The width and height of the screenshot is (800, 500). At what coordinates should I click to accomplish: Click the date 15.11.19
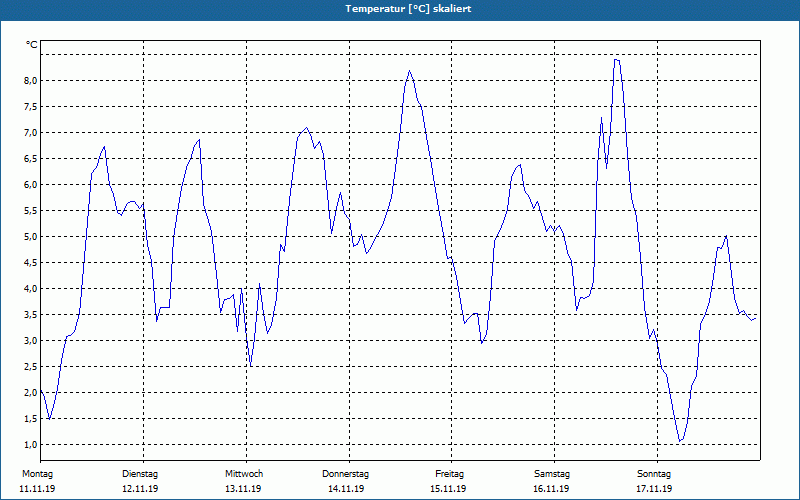(448, 489)
